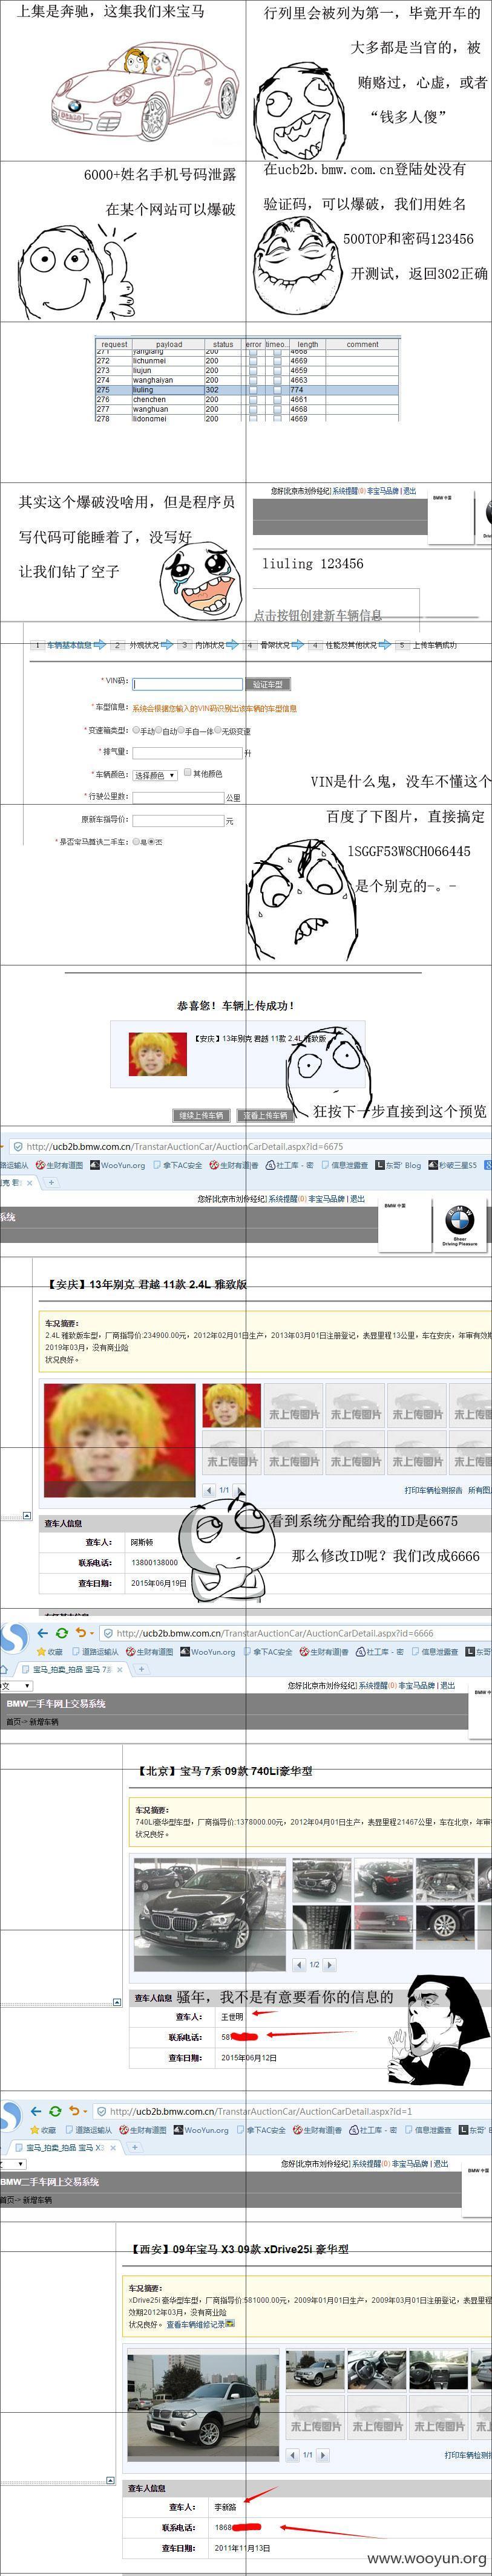The width and height of the screenshot is (492, 2576).
Task: Click the 查看上传车辆 button
Action: 265,1115
